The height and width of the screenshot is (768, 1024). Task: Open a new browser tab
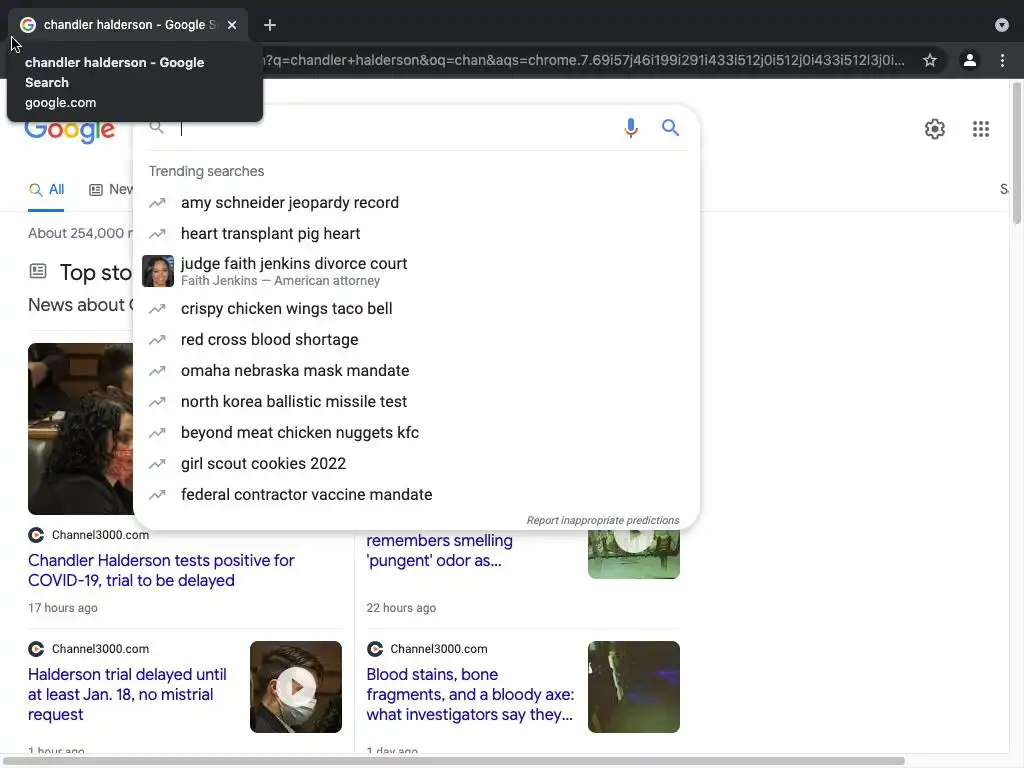coord(270,25)
